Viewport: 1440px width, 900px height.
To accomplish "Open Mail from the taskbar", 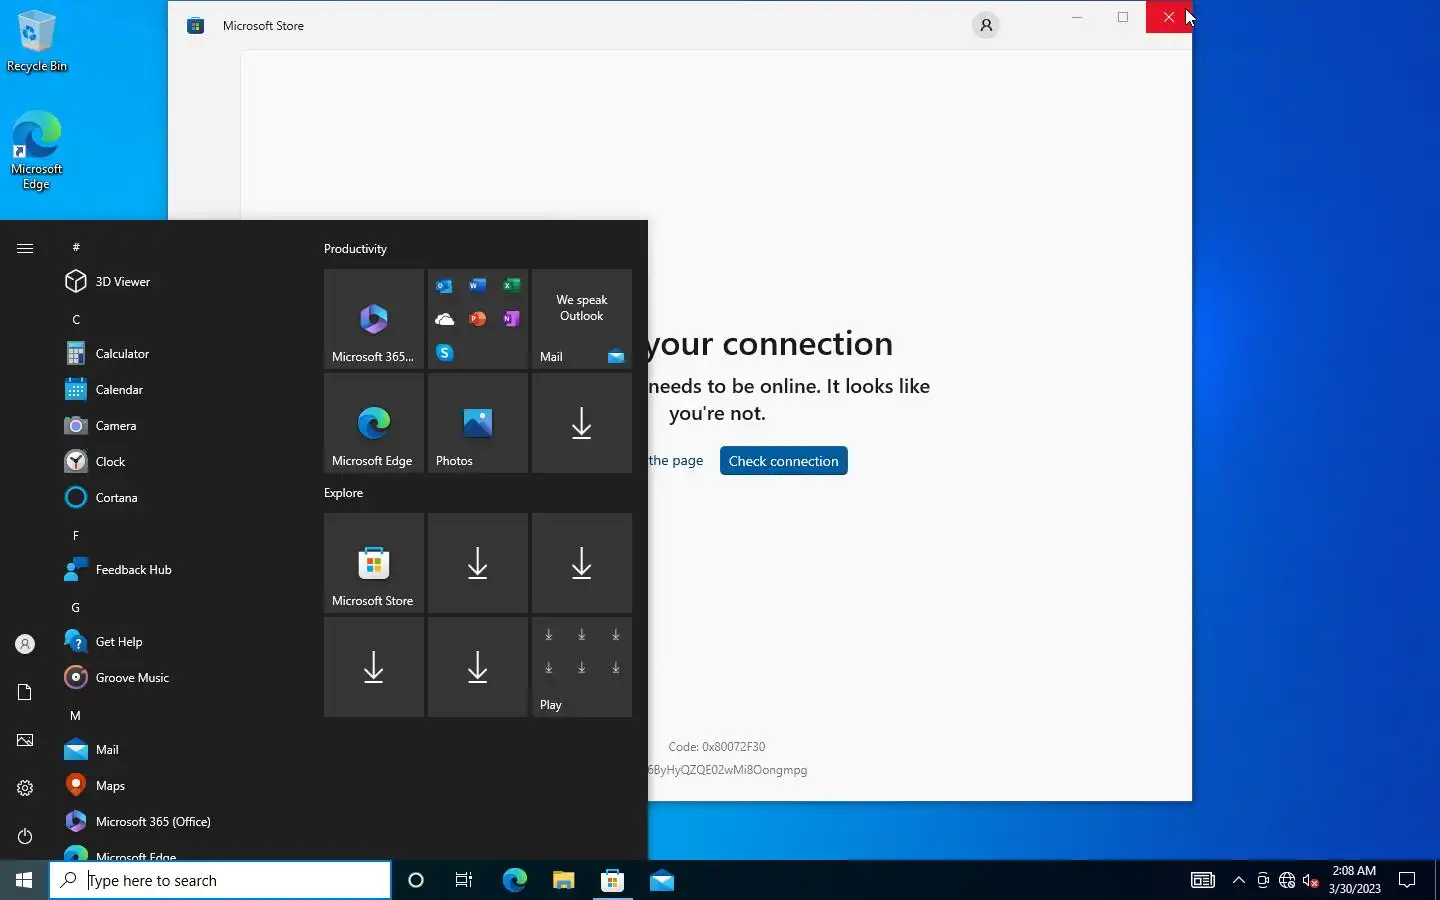I will point(661,880).
